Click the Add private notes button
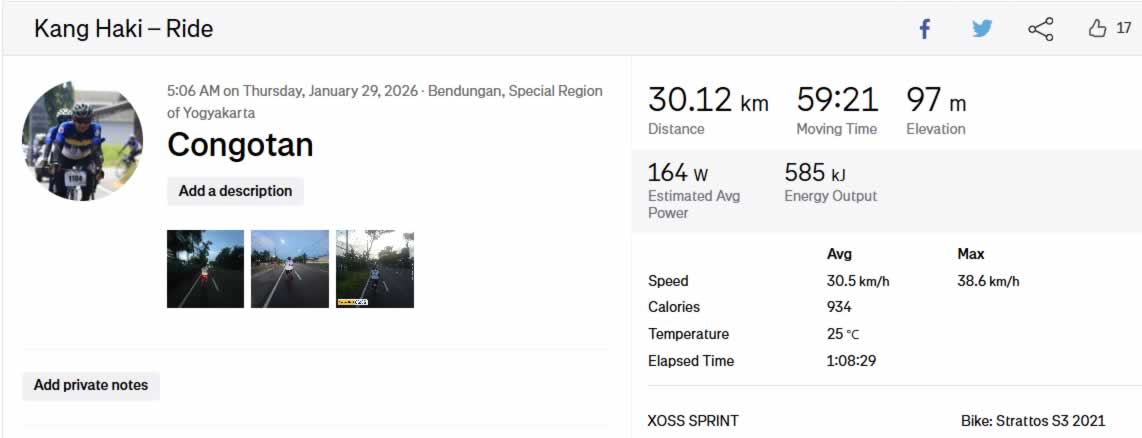The image size is (1142, 438). tap(91, 385)
